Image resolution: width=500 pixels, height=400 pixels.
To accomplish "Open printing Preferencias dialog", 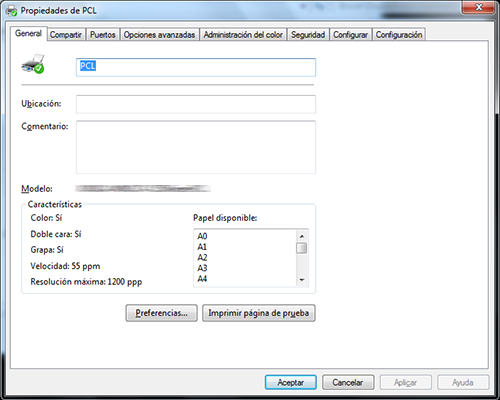I will click(161, 313).
